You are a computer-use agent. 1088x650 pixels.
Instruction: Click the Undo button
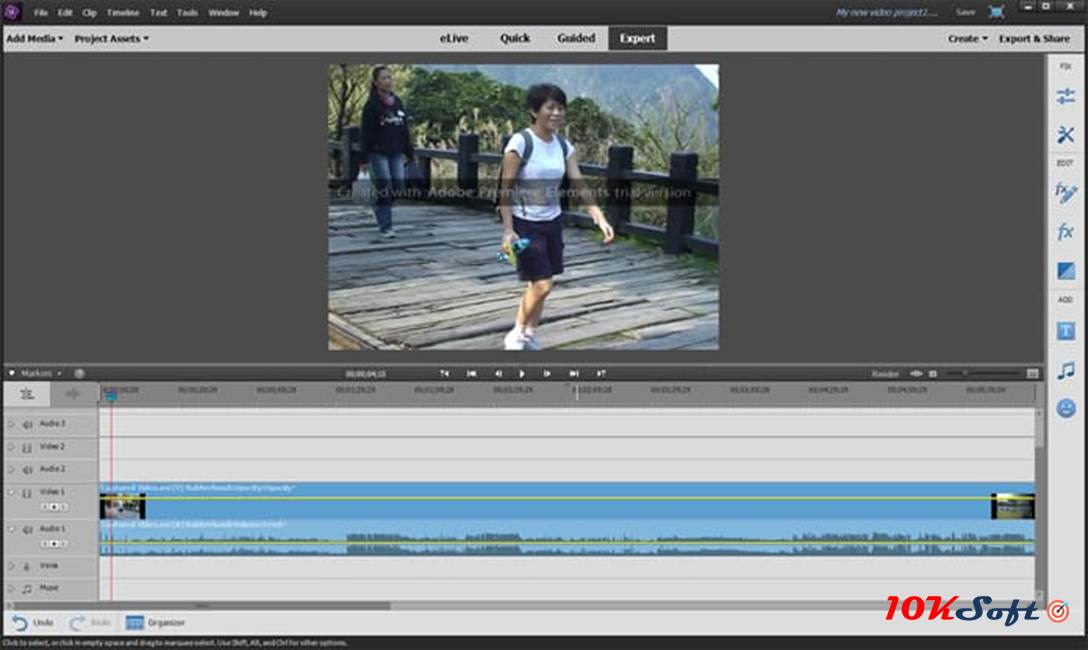(33, 622)
